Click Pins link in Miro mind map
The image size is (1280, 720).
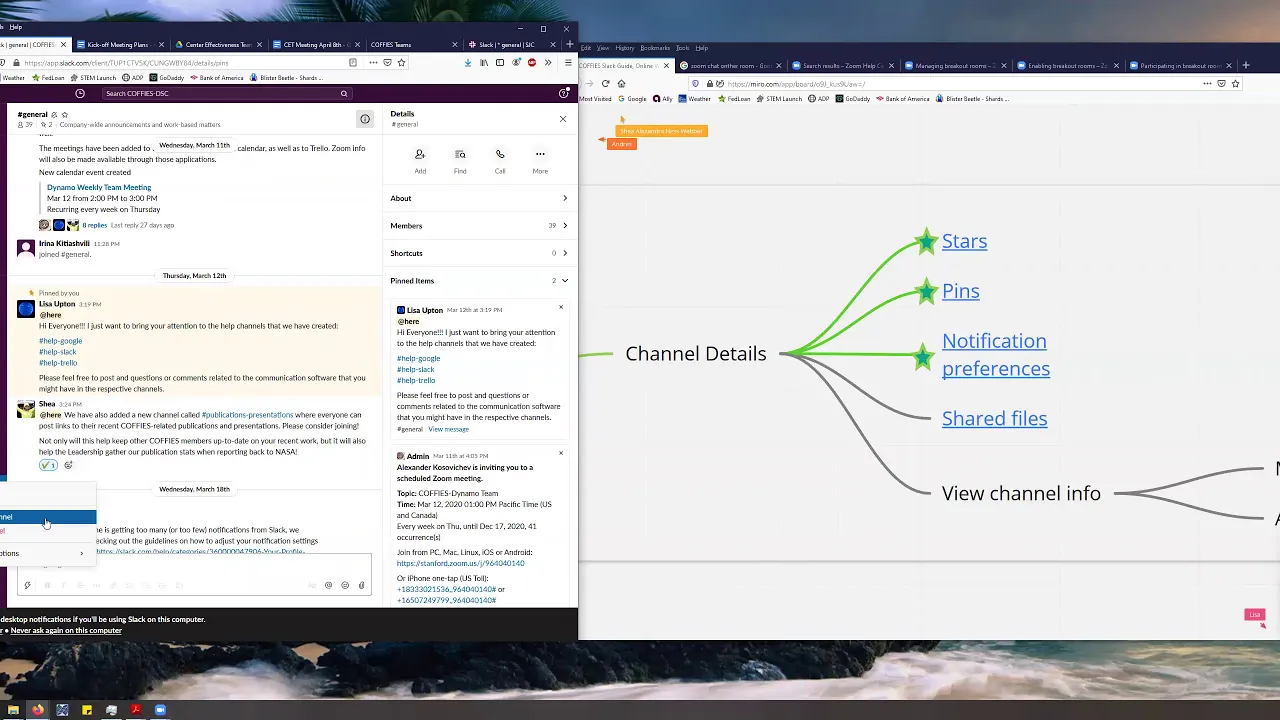pyautogui.click(x=960, y=291)
